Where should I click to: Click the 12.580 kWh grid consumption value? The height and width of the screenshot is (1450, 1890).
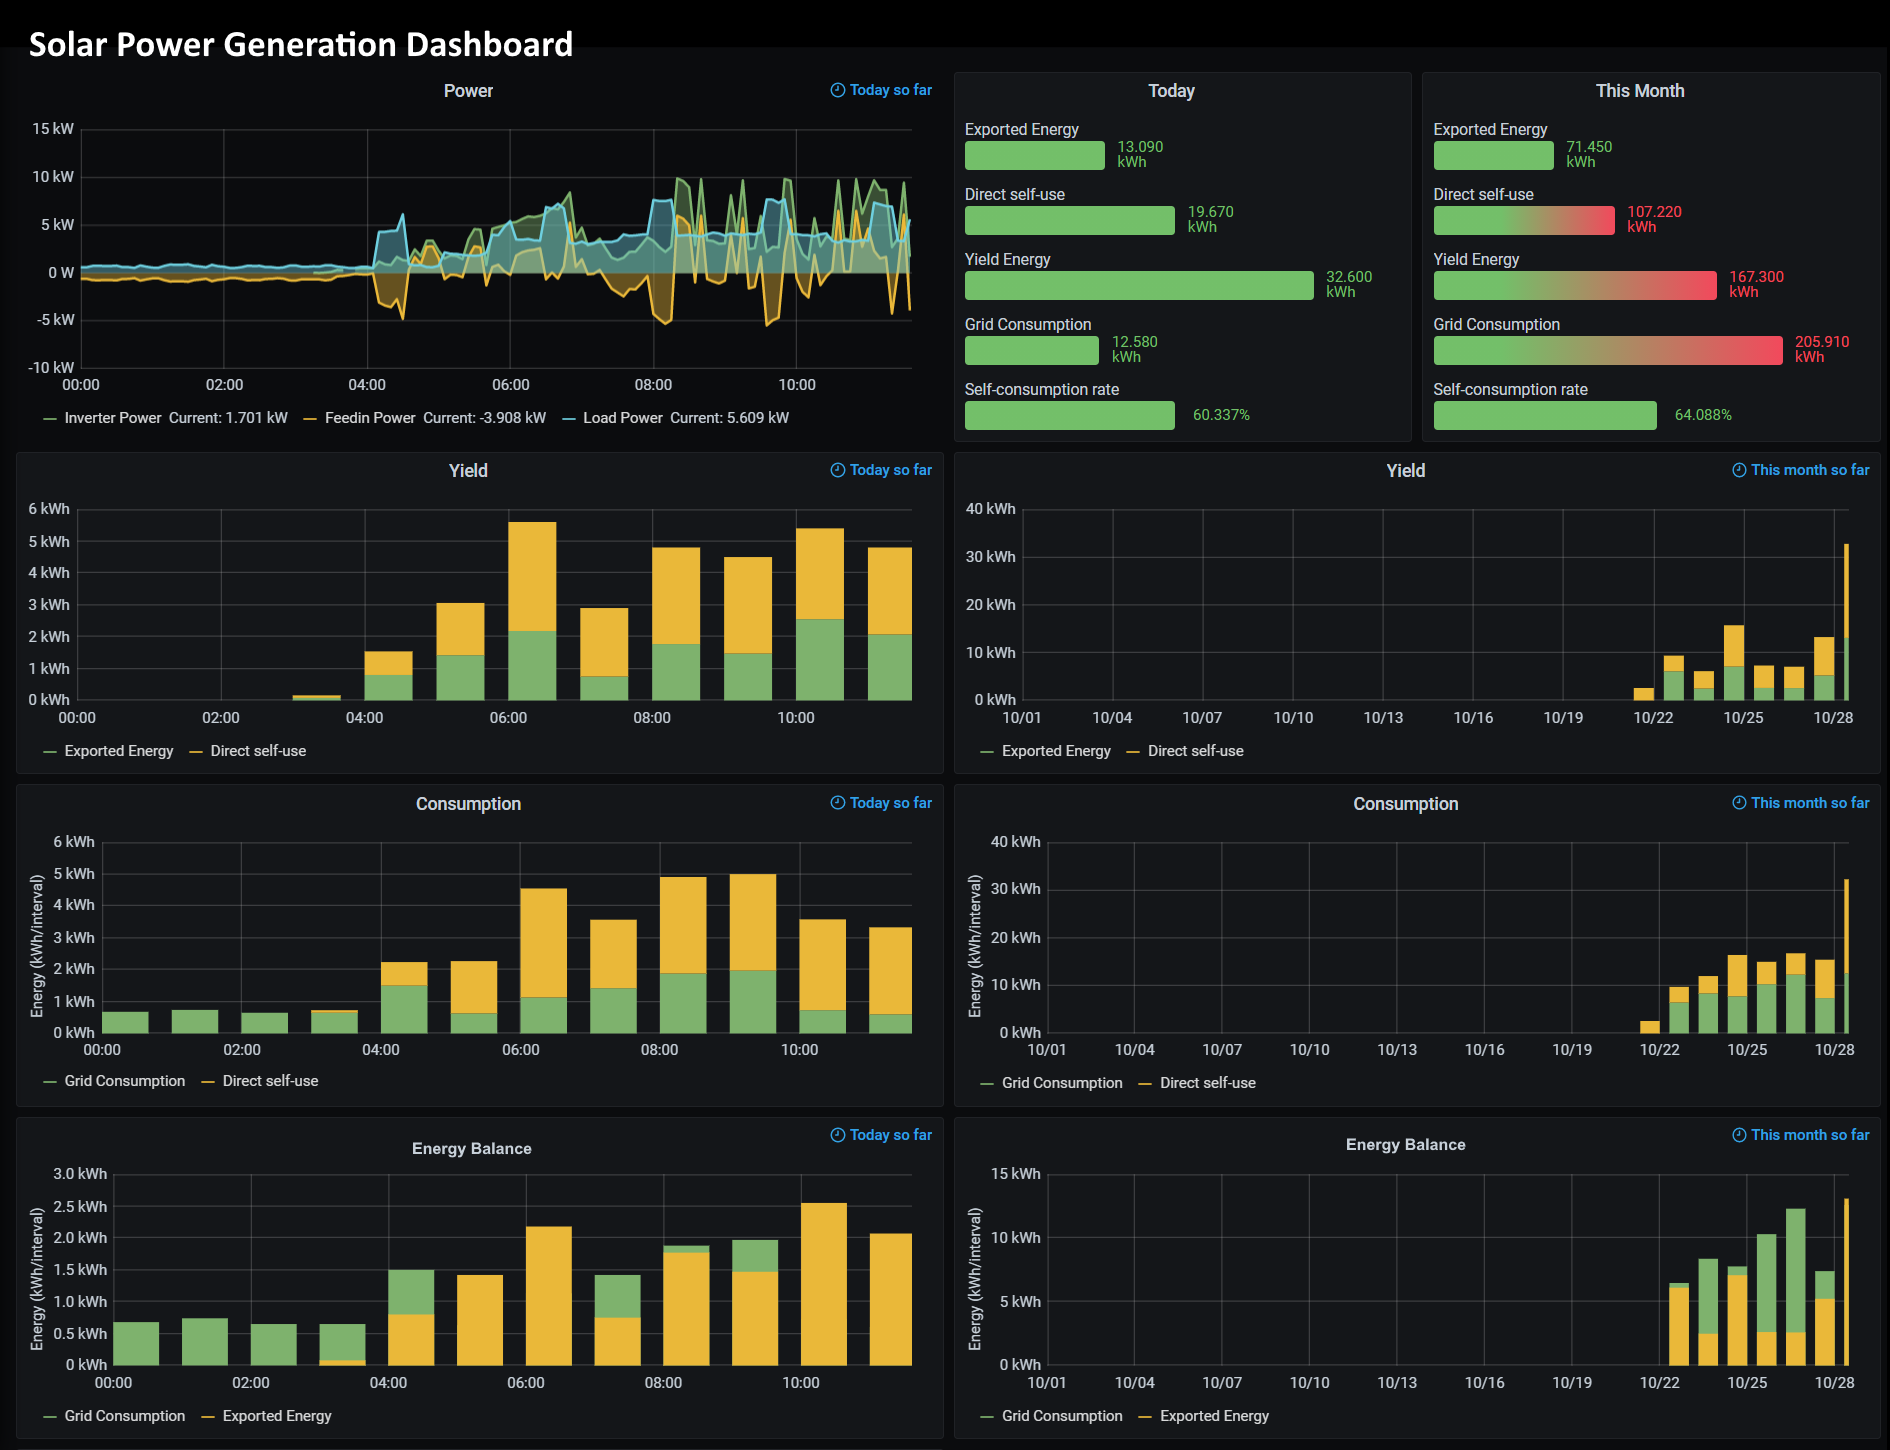(1135, 349)
